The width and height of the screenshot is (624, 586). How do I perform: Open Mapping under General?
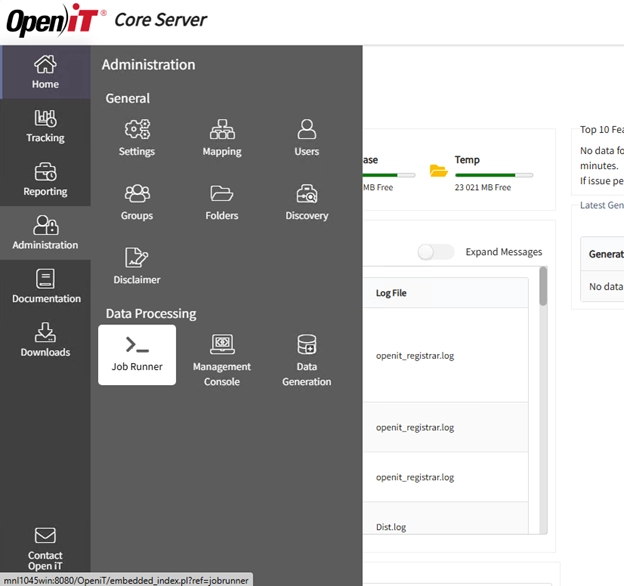(x=222, y=138)
